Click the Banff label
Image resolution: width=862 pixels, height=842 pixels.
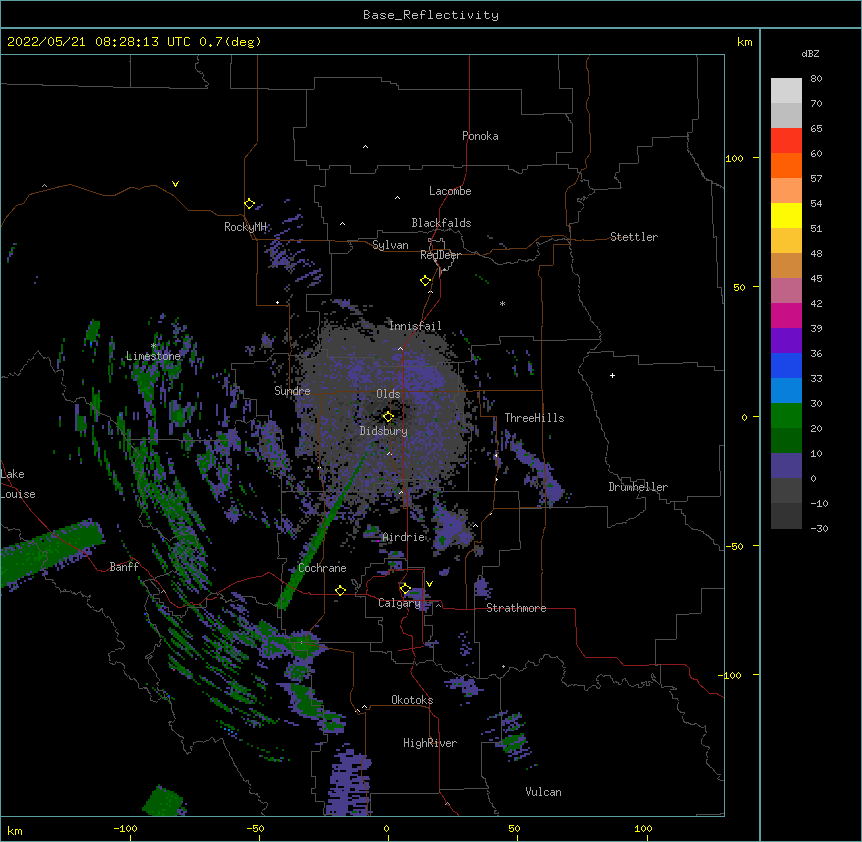(124, 567)
